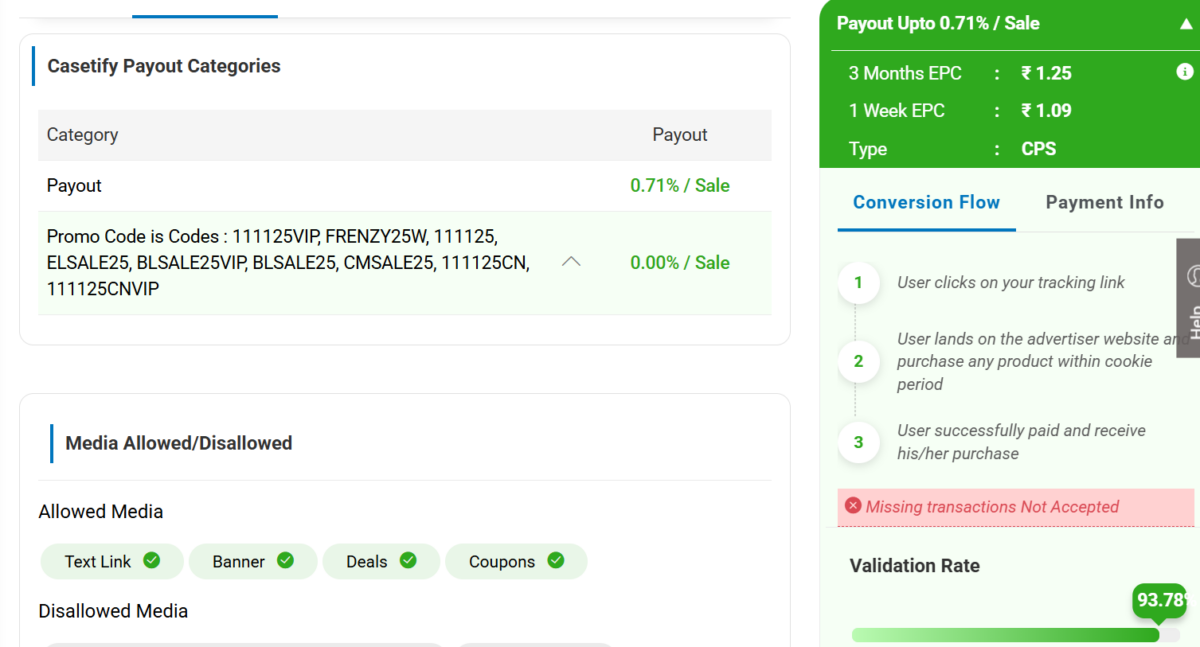1200x647 pixels.
Task: Click the red X missing transactions icon
Action: (x=853, y=506)
